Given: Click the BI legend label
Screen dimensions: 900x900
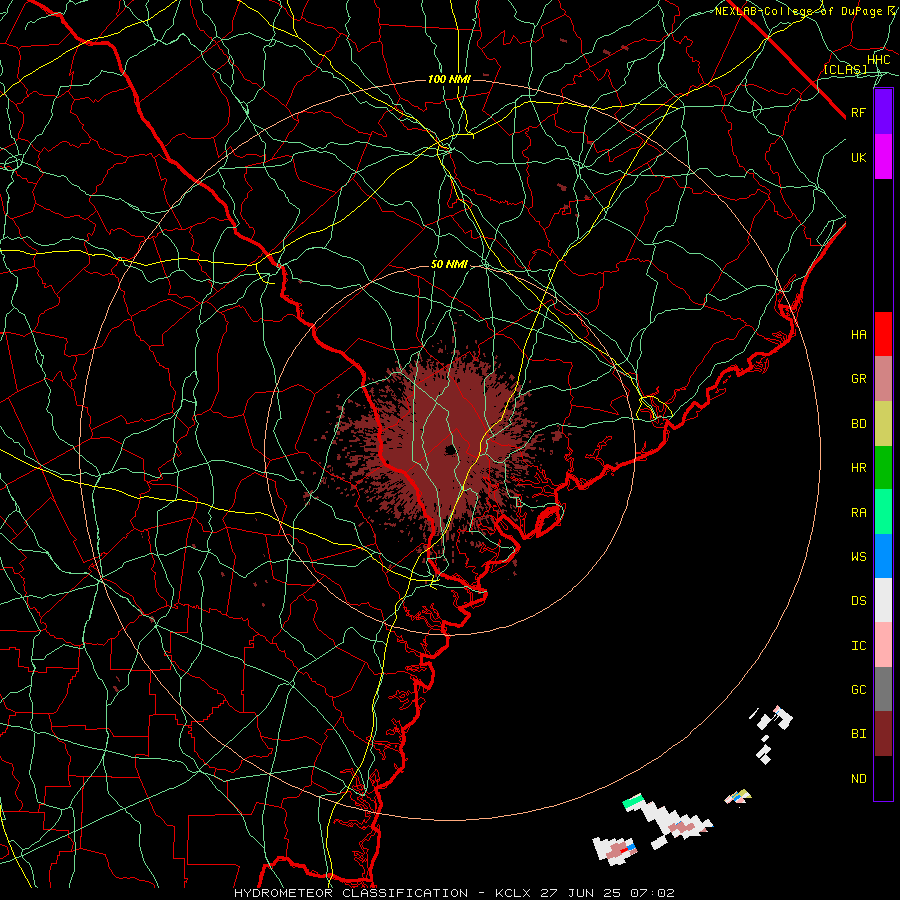Looking at the screenshot, I should (x=858, y=734).
